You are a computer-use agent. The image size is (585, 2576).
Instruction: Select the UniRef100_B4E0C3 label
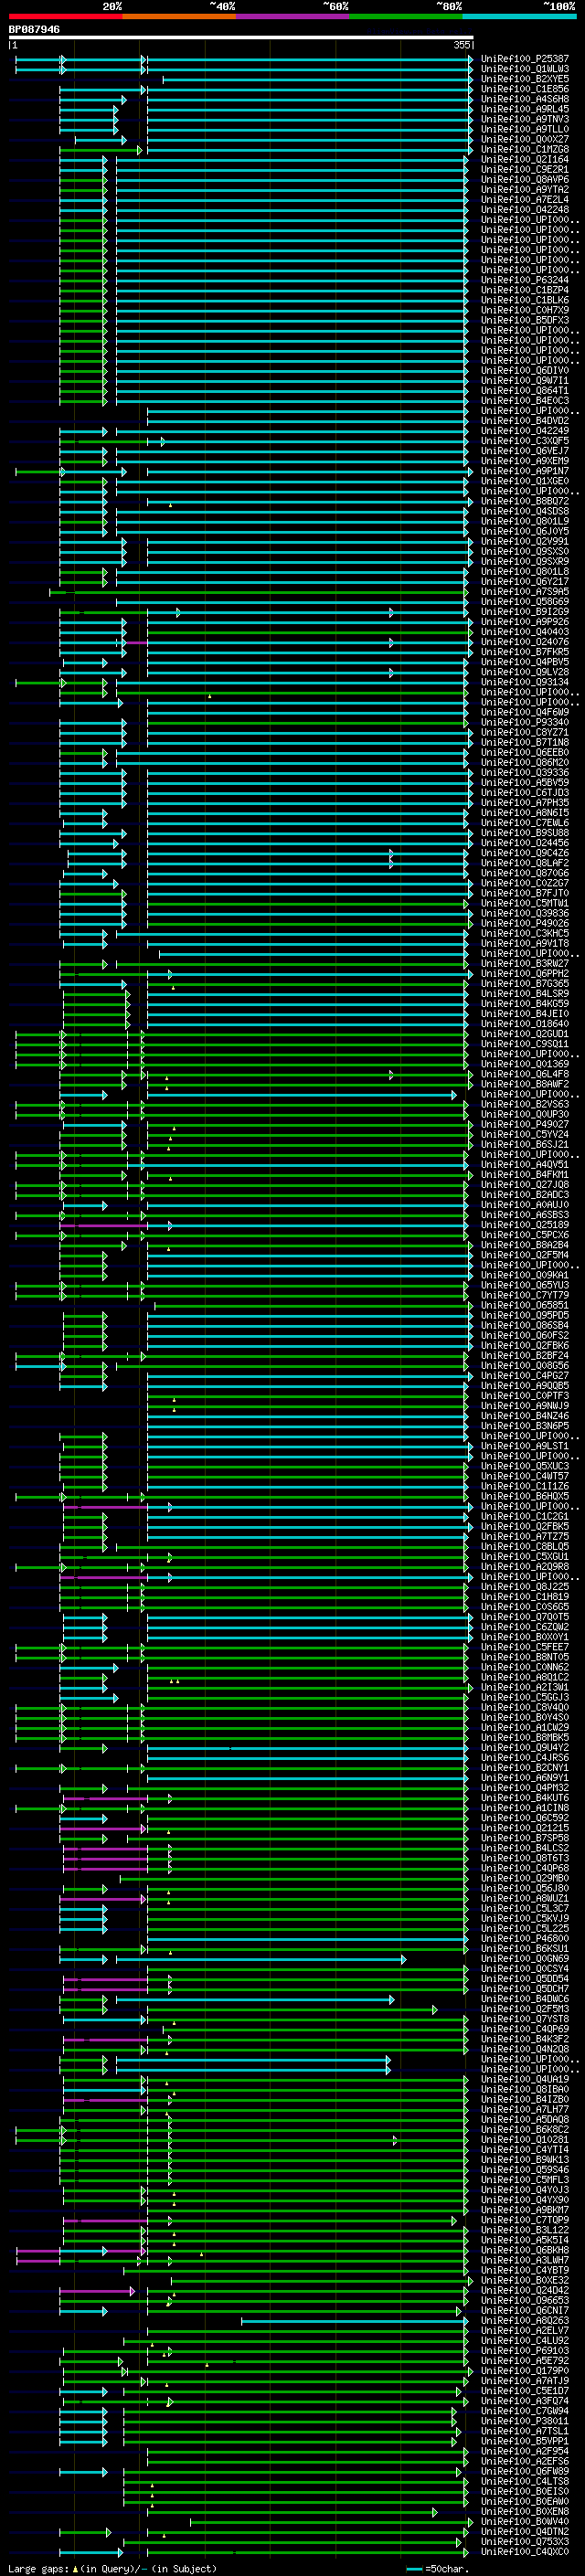tap(525, 401)
